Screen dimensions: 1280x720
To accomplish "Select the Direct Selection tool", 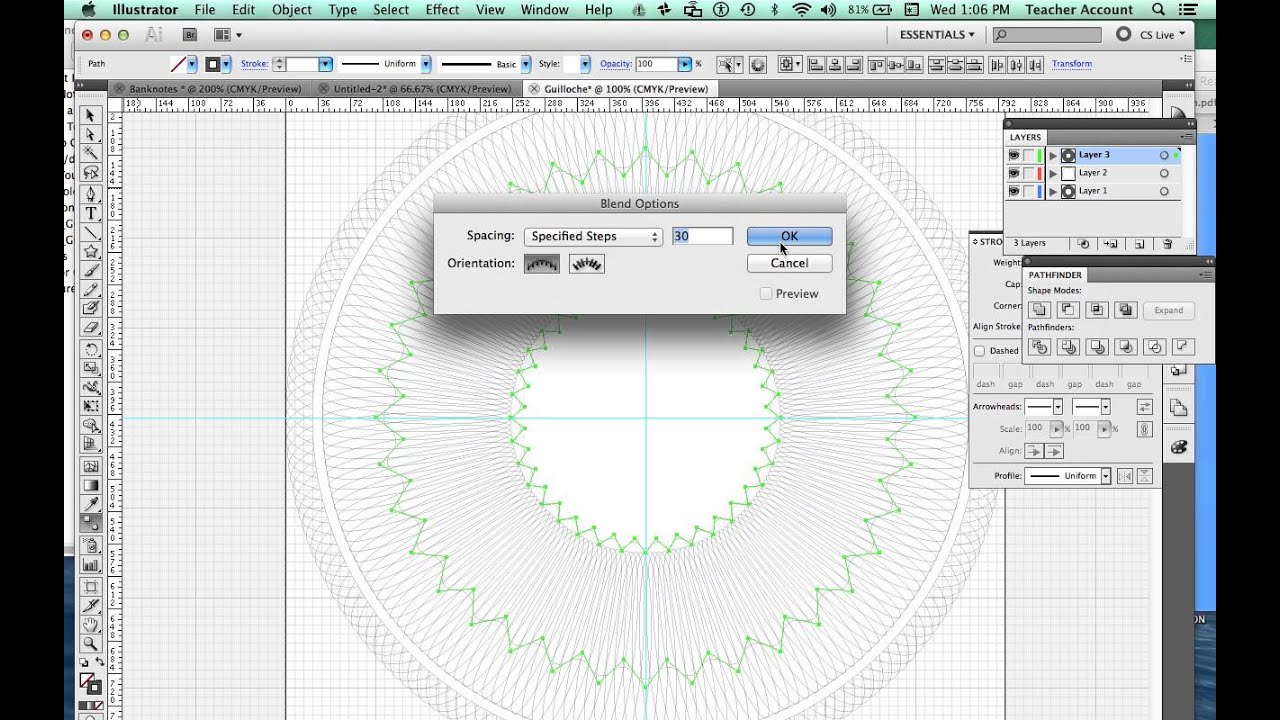I will click(x=91, y=135).
